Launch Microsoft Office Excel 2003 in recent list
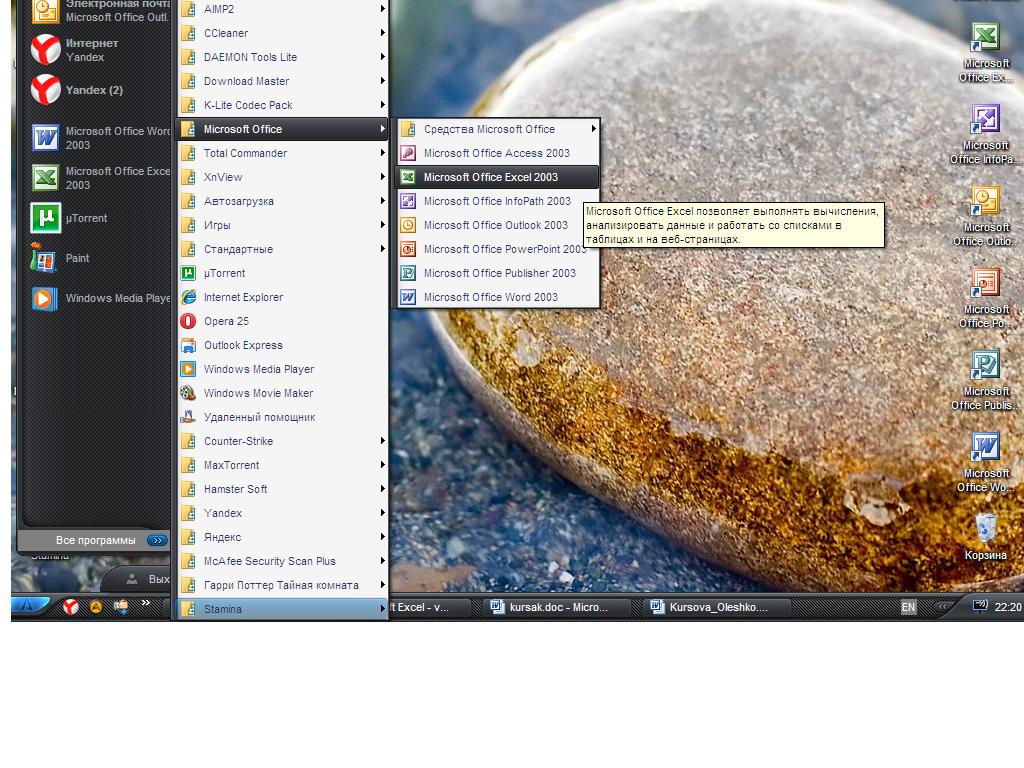Image resolution: width=1024 pixels, height=768 pixels. [98, 178]
